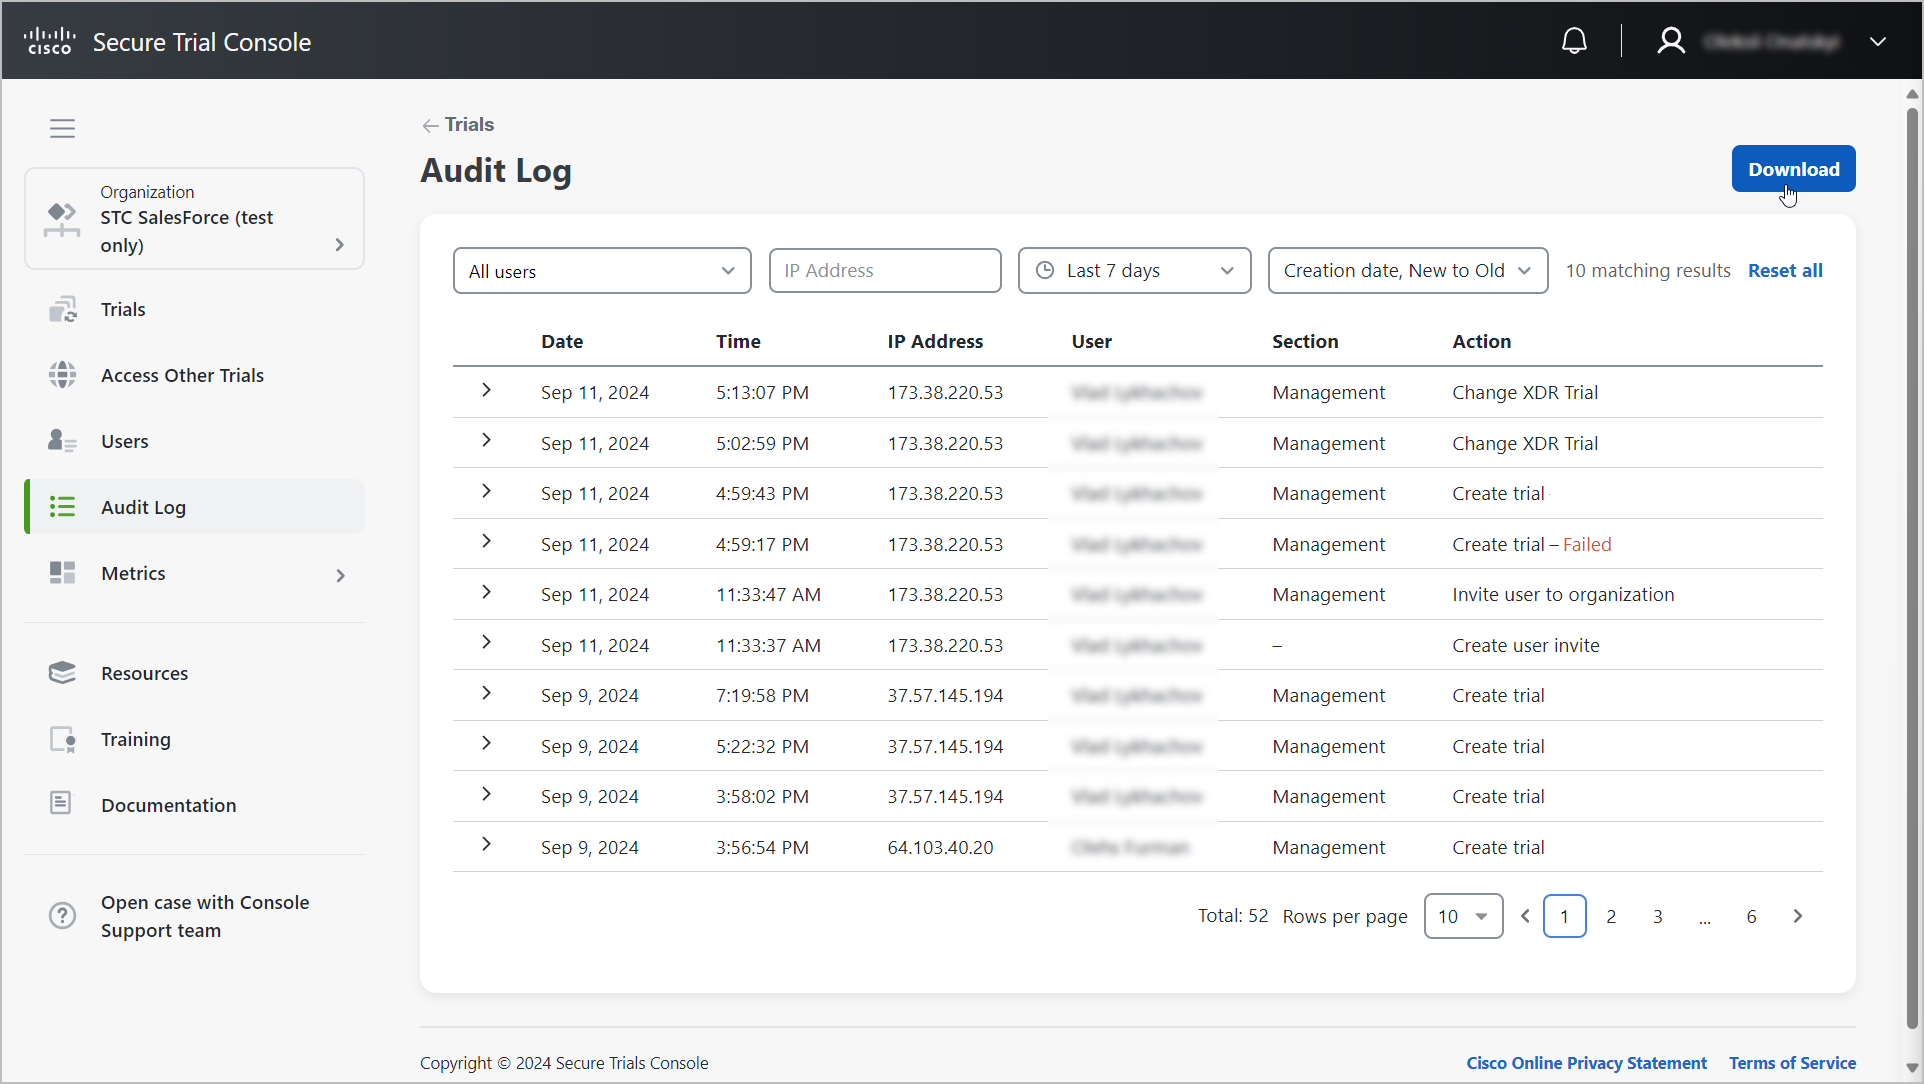Click the clock icon in date filter
This screenshot has height=1084, width=1924.
(x=1044, y=270)
